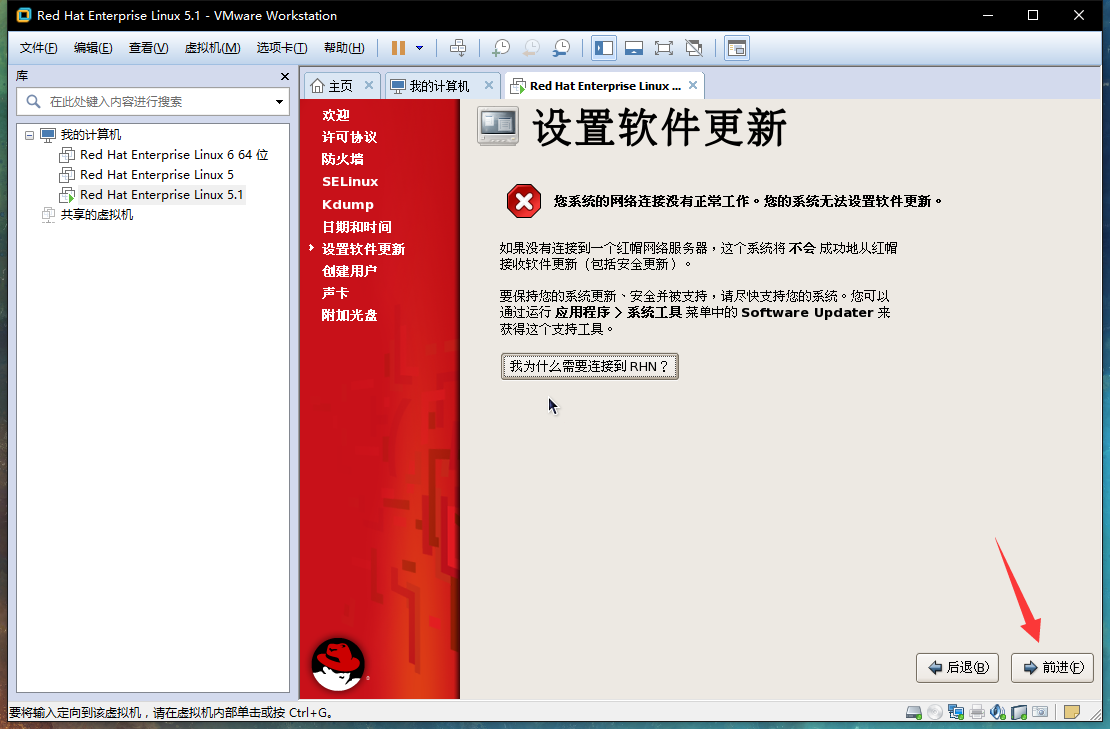Click the VMware Workstation title bar icon
Screen dimensions: 1110x729
pyautogui.click(x=23, y=15)
